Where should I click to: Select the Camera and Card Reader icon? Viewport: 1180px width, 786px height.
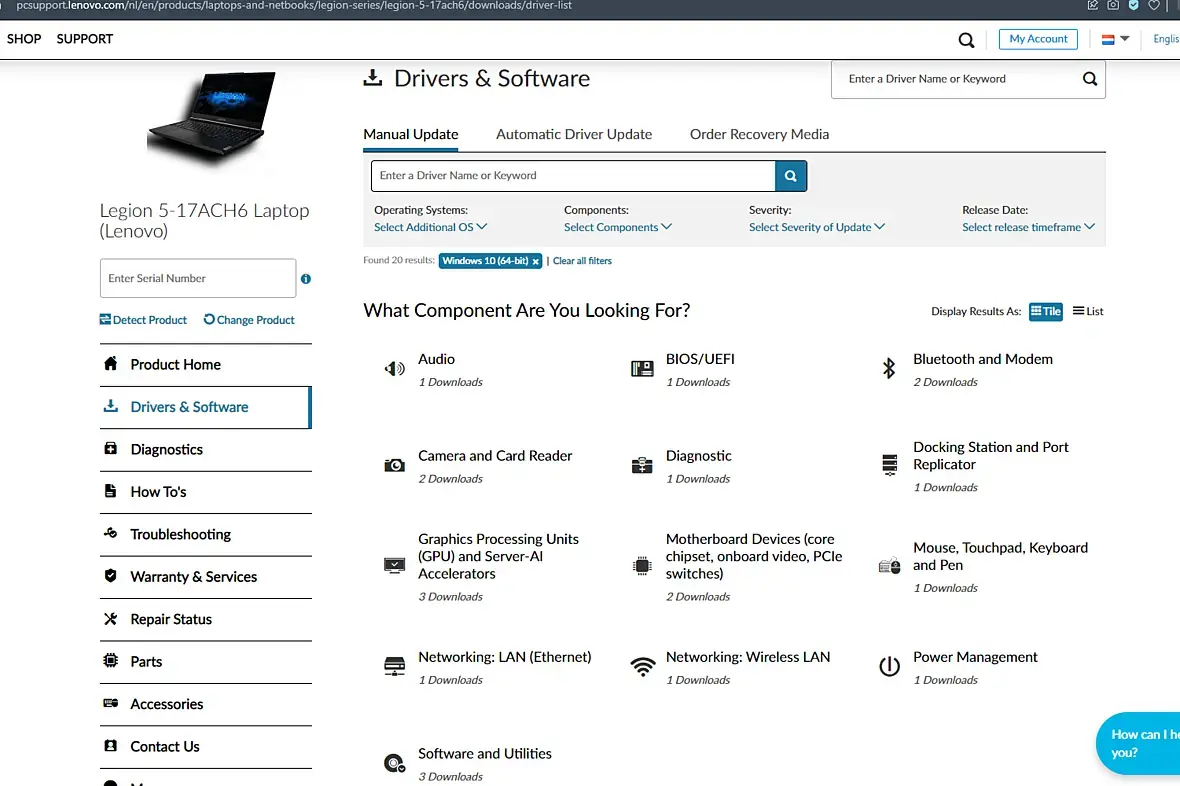click(394, 465)
